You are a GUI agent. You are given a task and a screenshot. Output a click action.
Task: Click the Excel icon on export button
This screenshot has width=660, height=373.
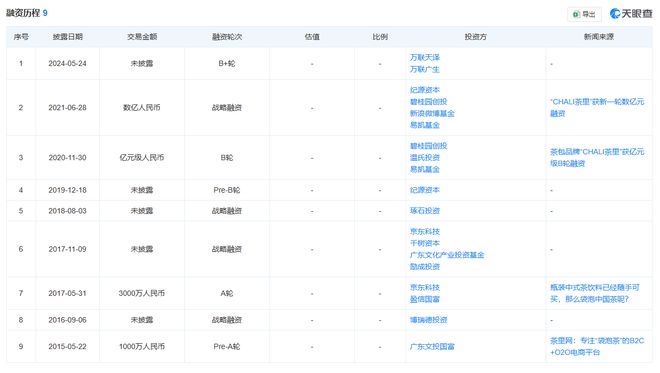[x=576, y=14]
